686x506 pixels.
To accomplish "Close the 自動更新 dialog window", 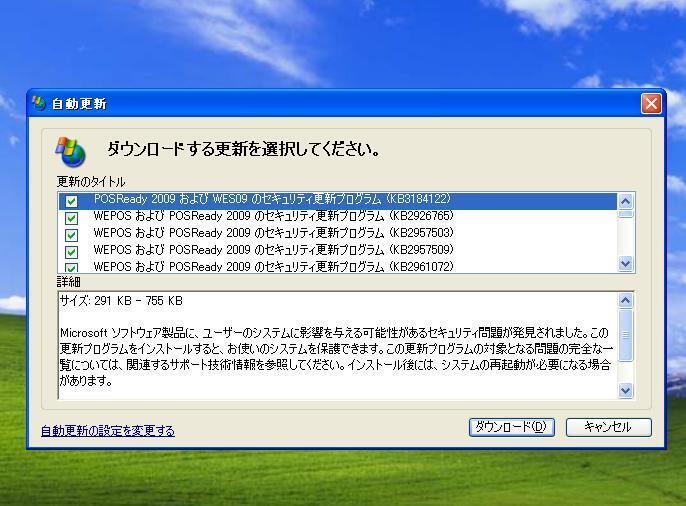I will tap(651, 104).
